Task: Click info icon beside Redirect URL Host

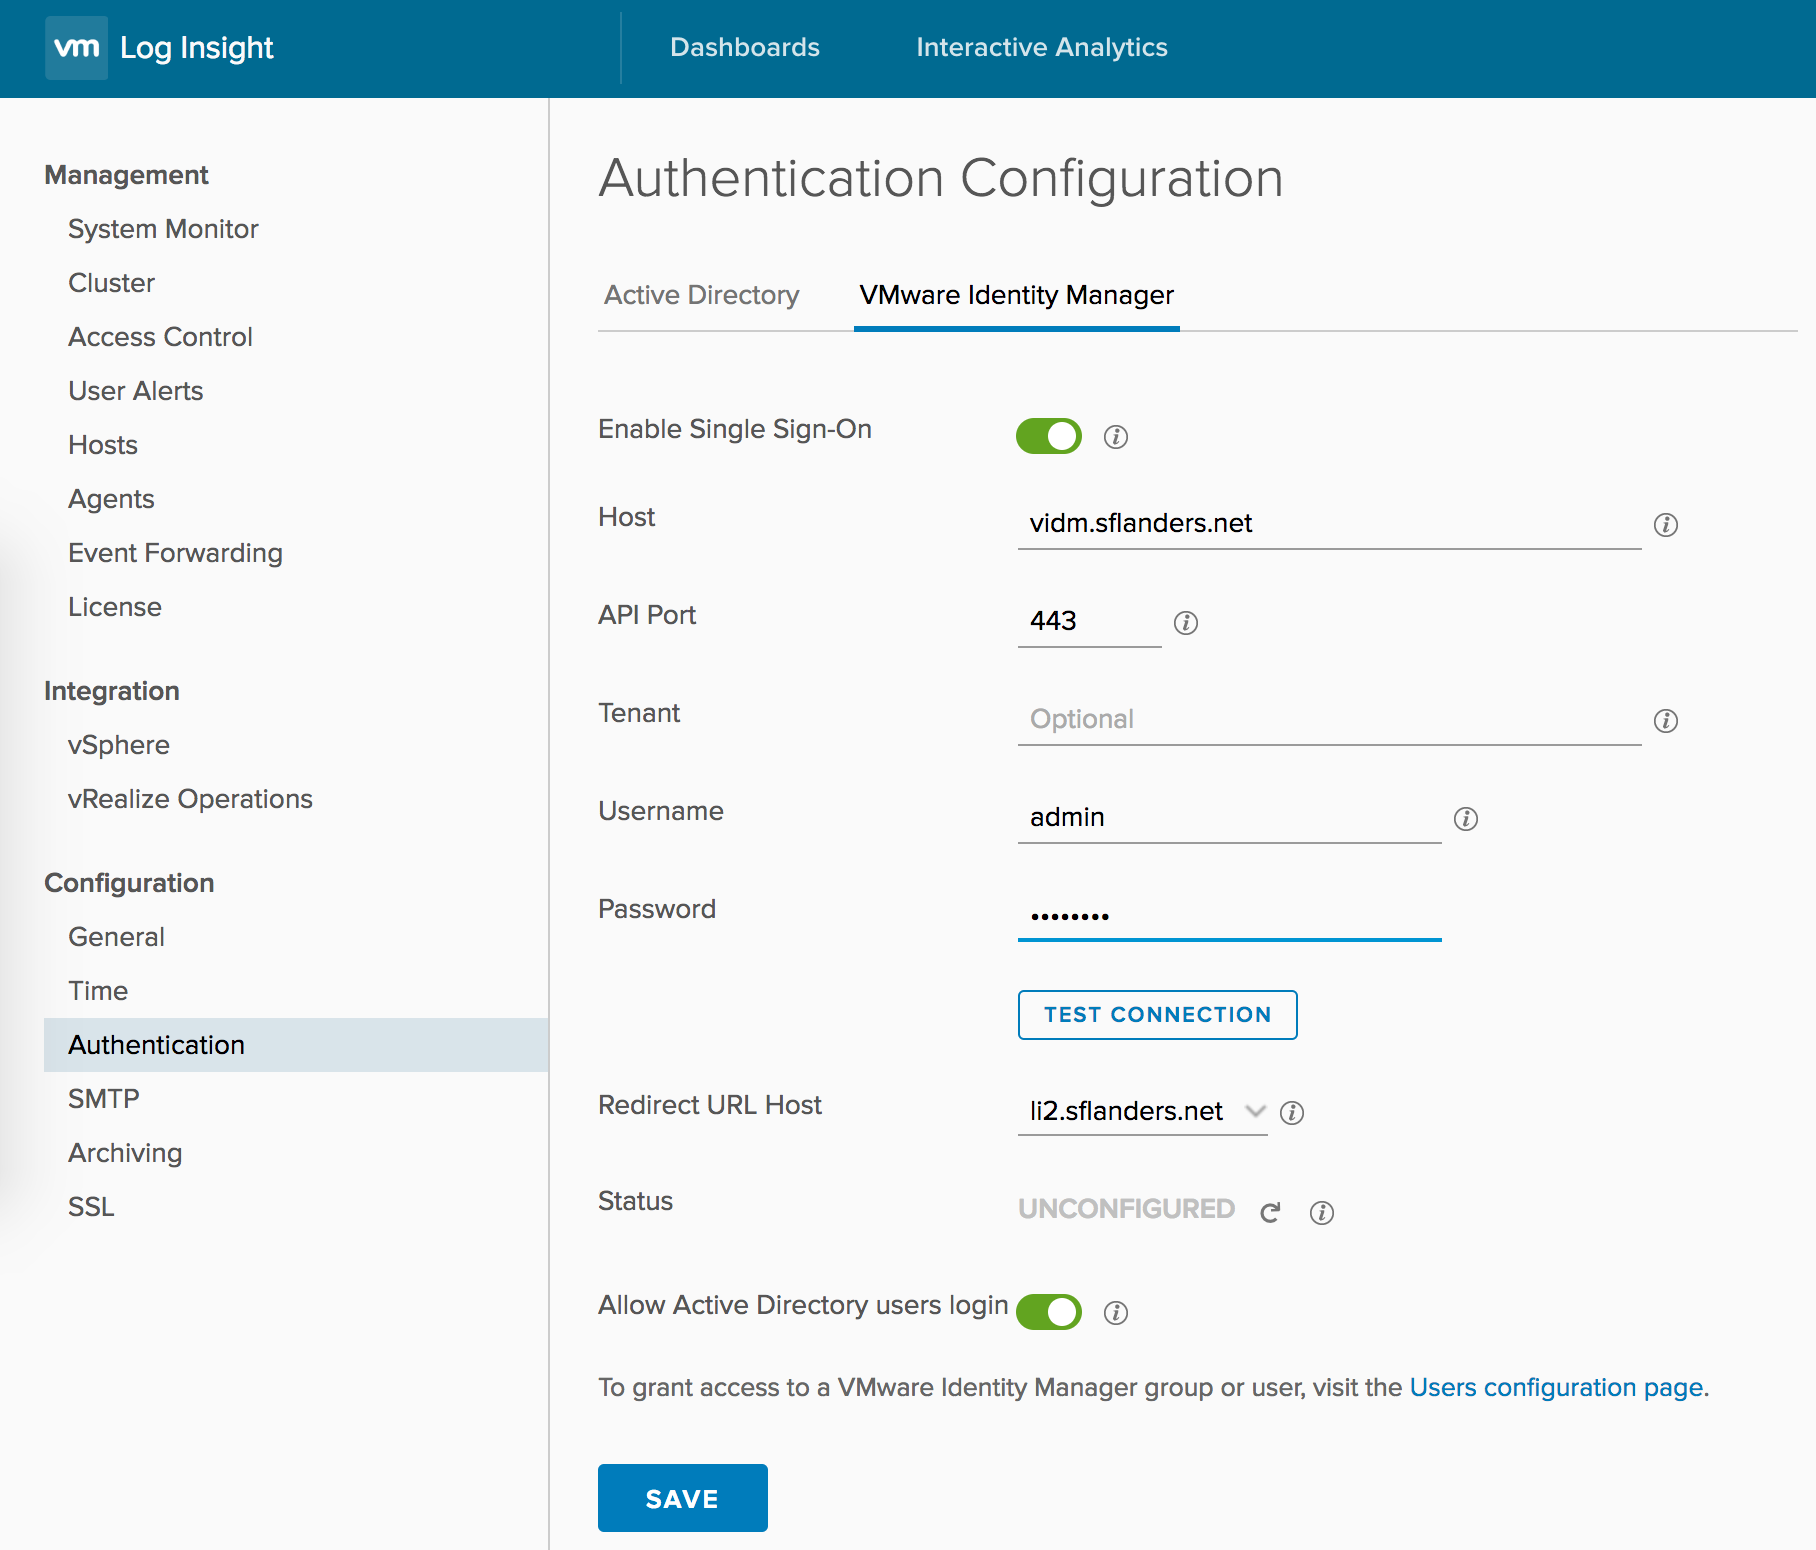Action: point(1291,1113)
